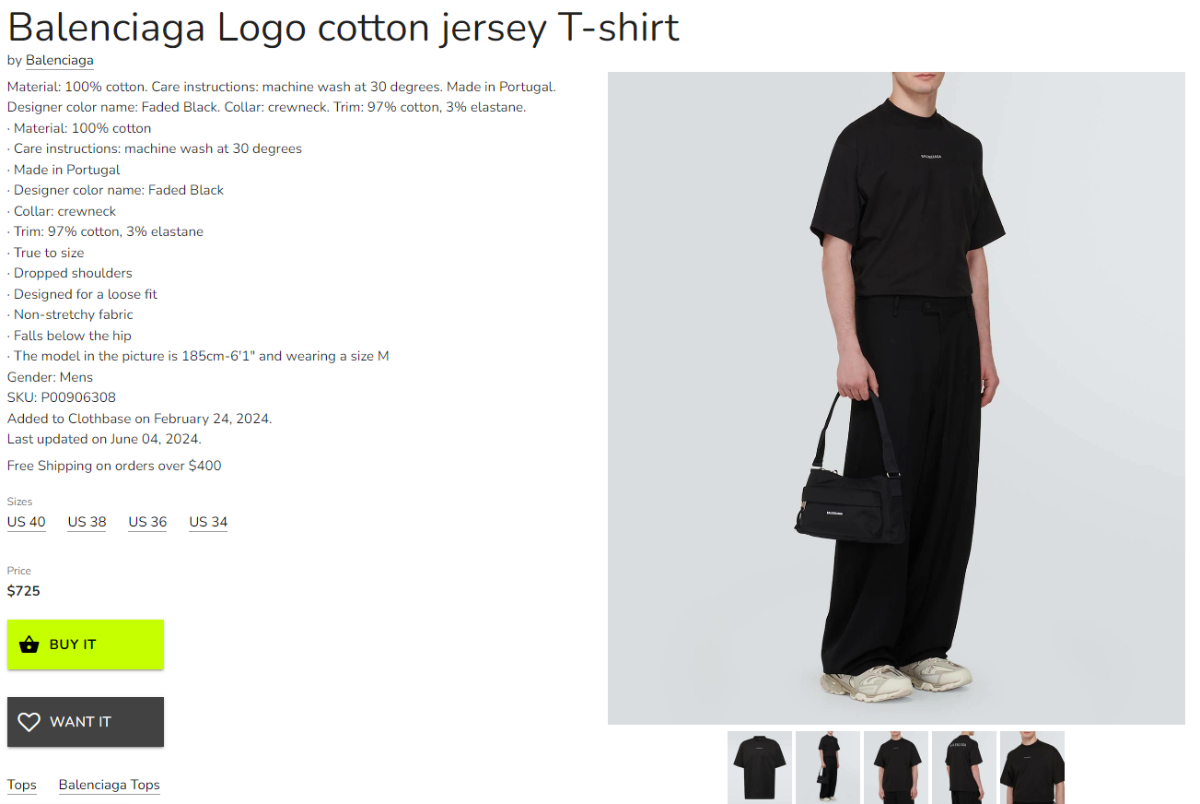Click the BUY IT button
The image size is (1200, 804).
pos(85,645)
